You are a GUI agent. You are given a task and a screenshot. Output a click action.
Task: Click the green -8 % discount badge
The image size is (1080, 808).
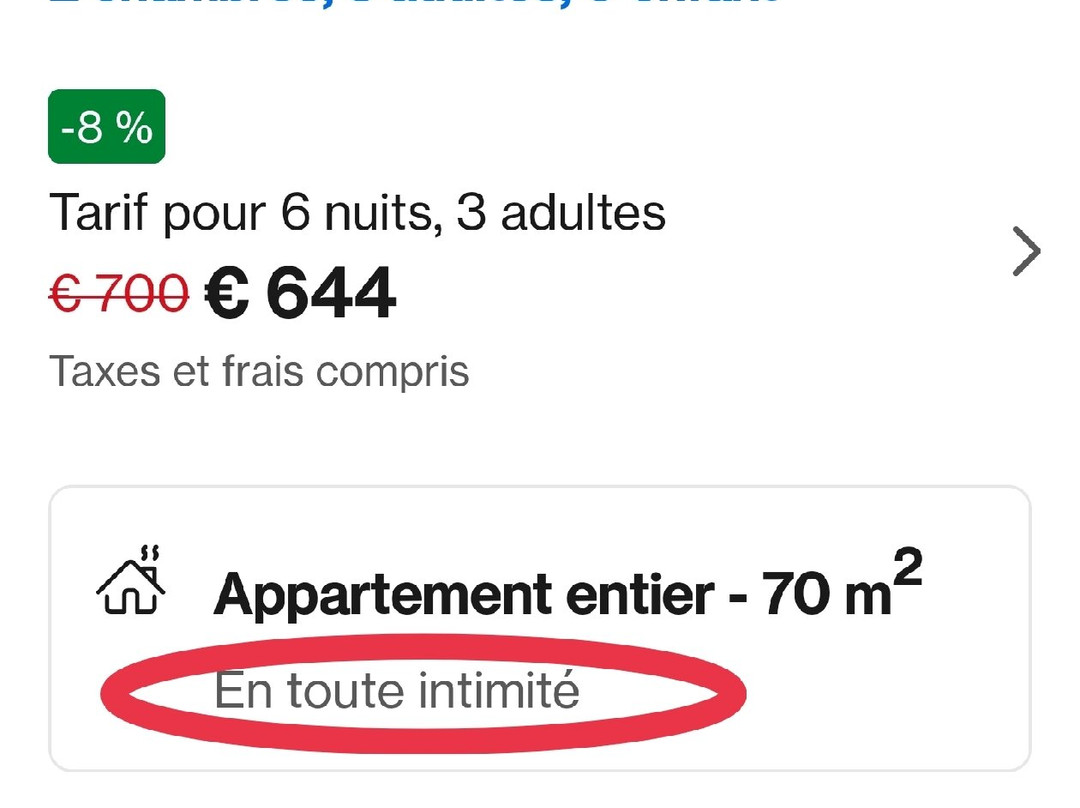click(106, 127)
